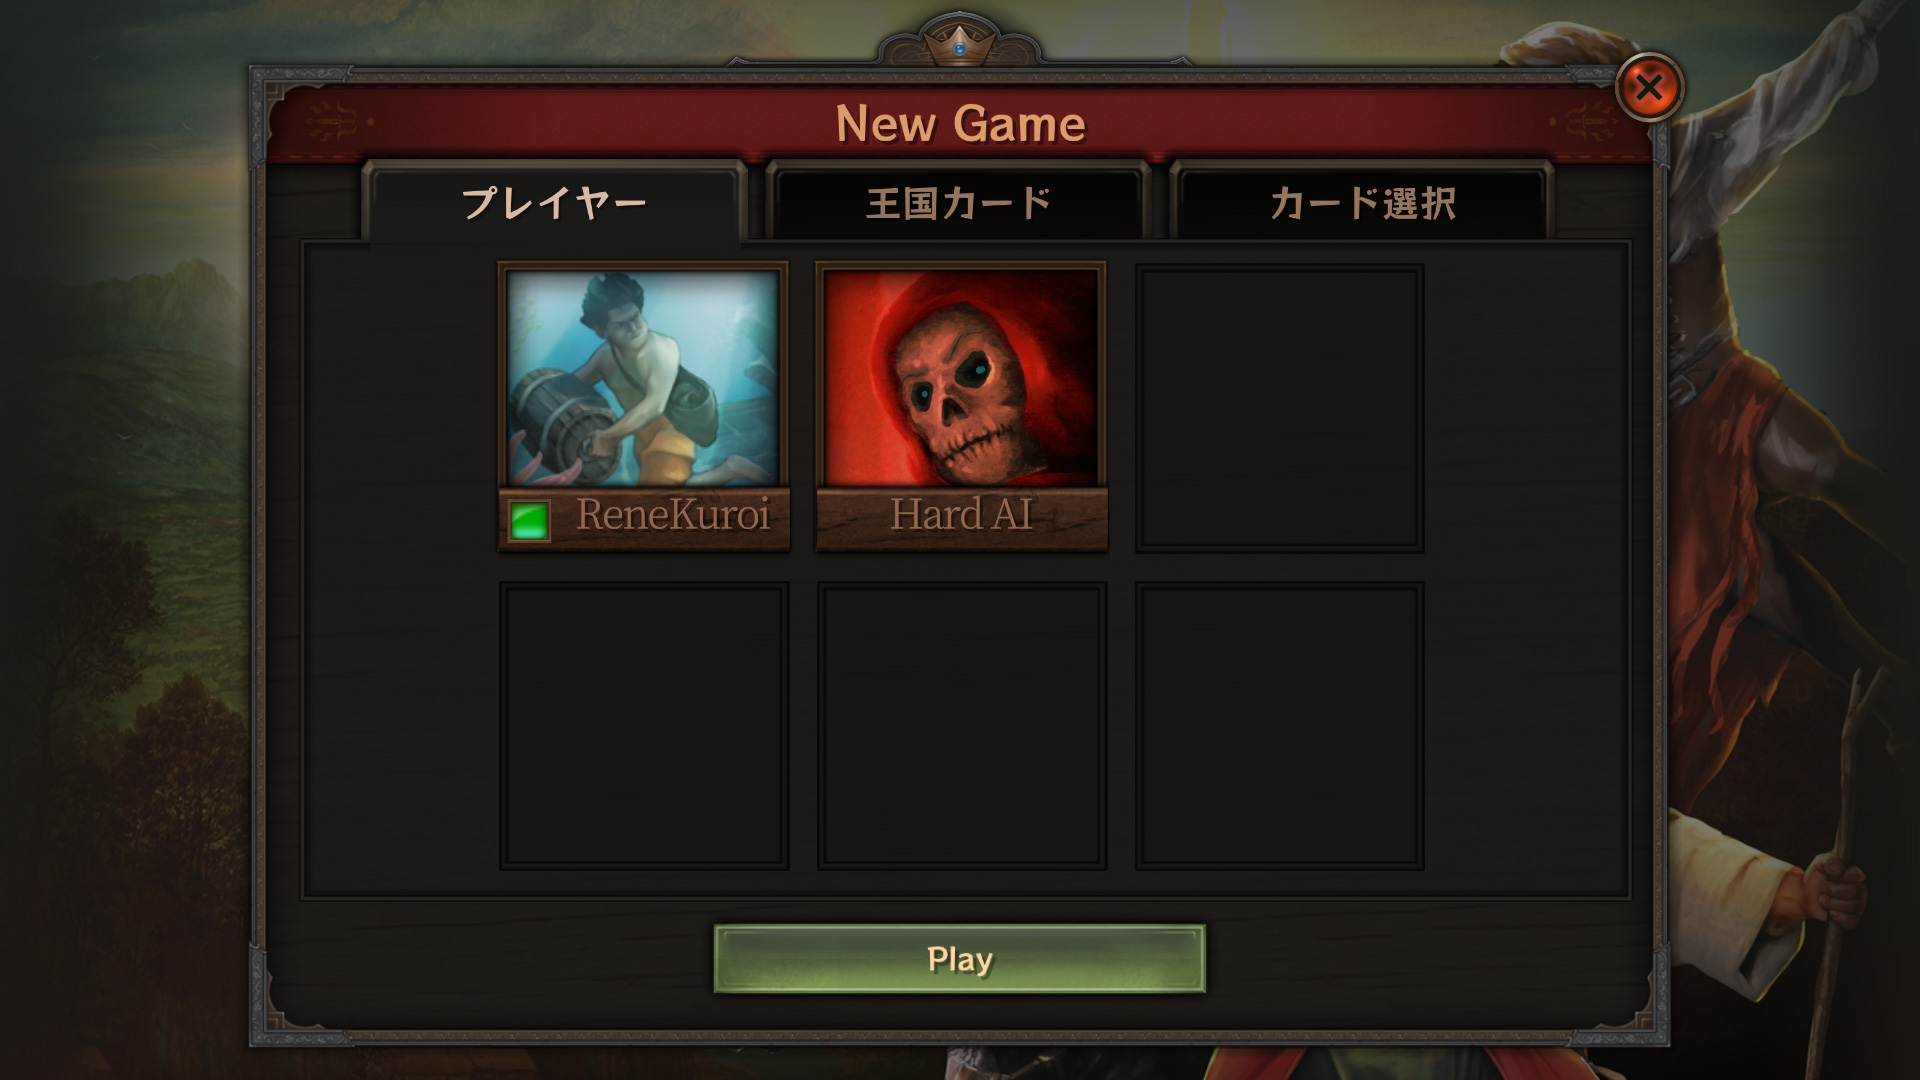Click the ornament left of the title
The height and width of the screenshot is (1080, 1920).
coord(336,122)
